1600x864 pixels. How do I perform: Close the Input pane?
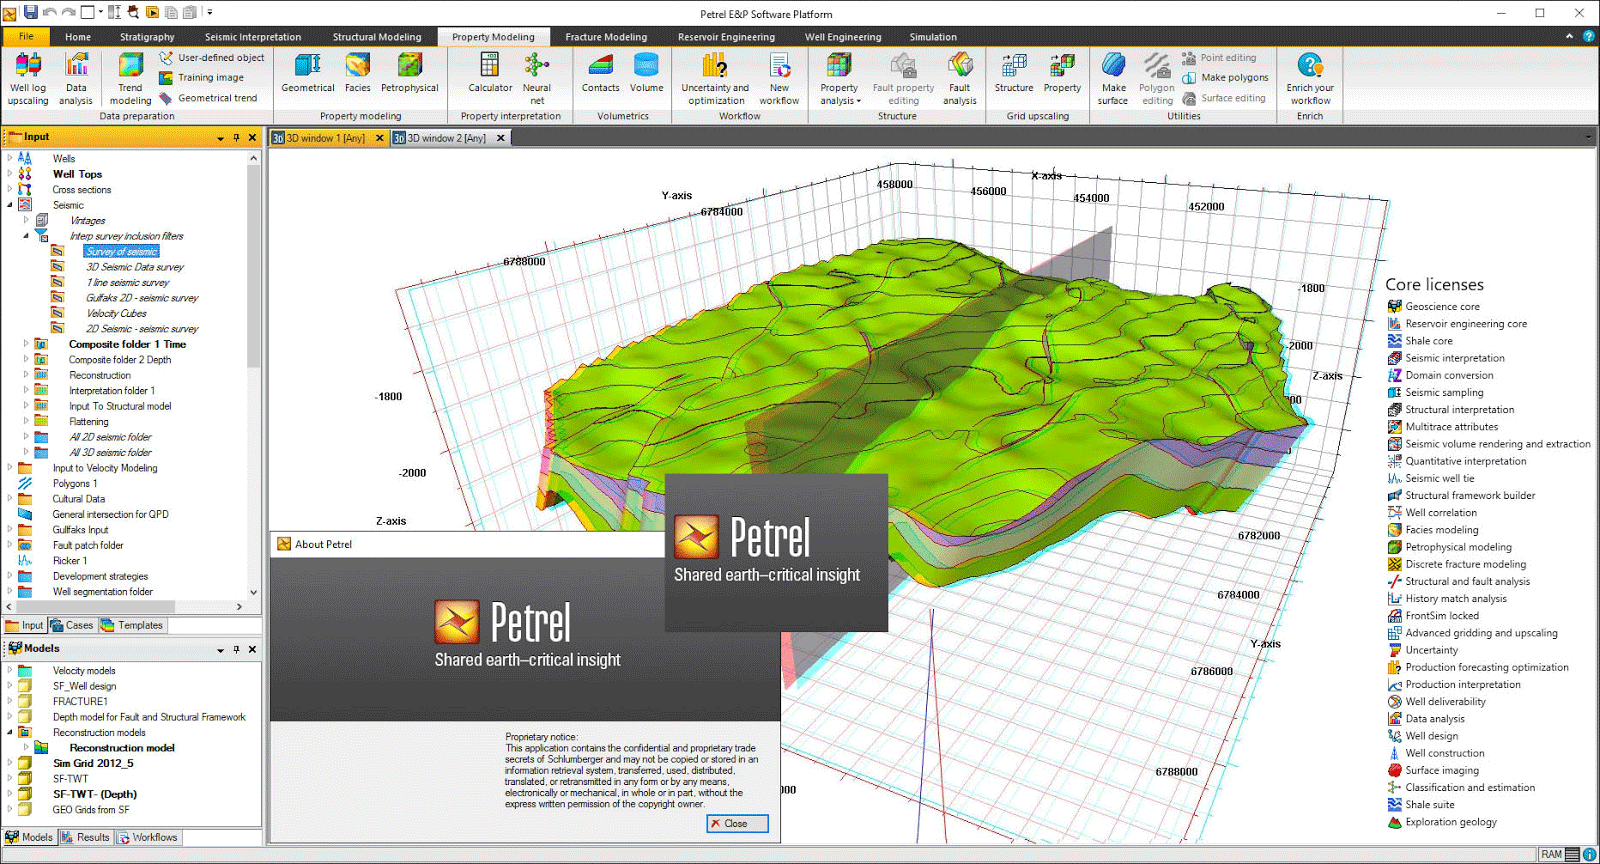point(252,137)
